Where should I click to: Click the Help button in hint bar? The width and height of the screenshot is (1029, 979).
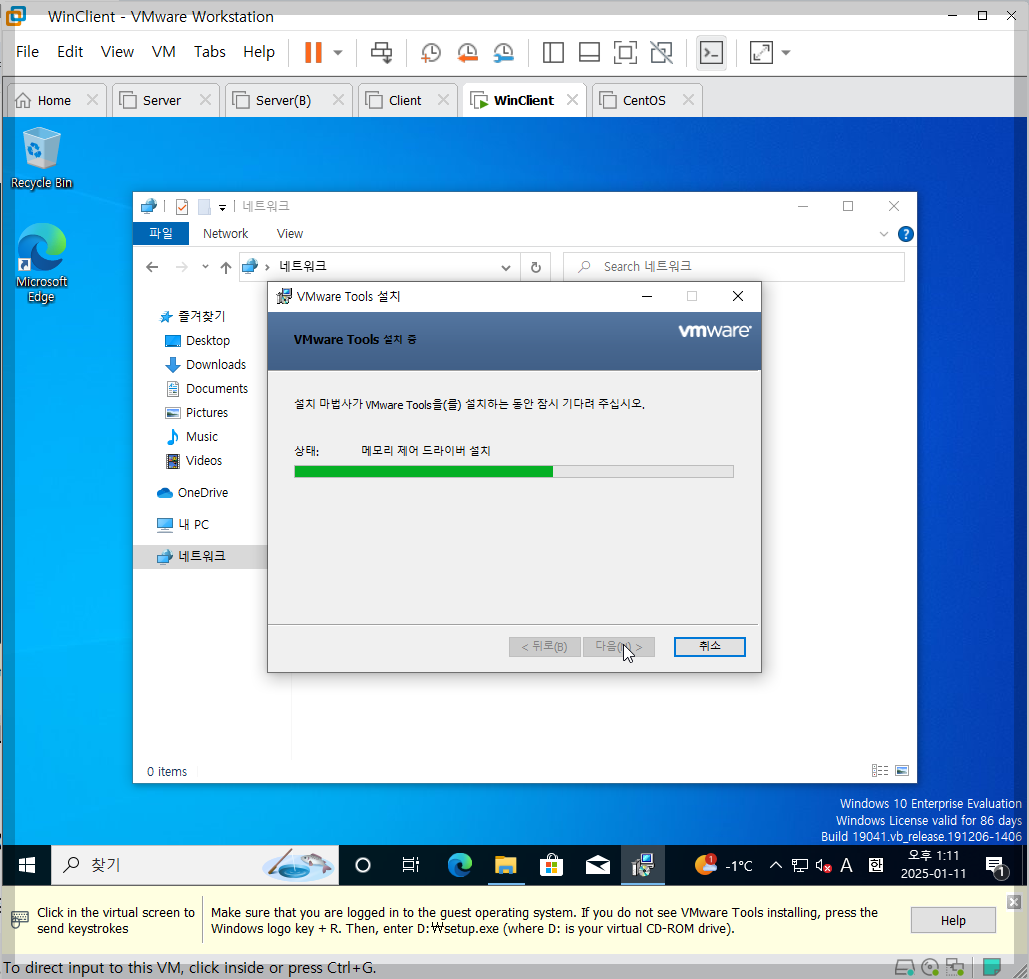point(953,921)
